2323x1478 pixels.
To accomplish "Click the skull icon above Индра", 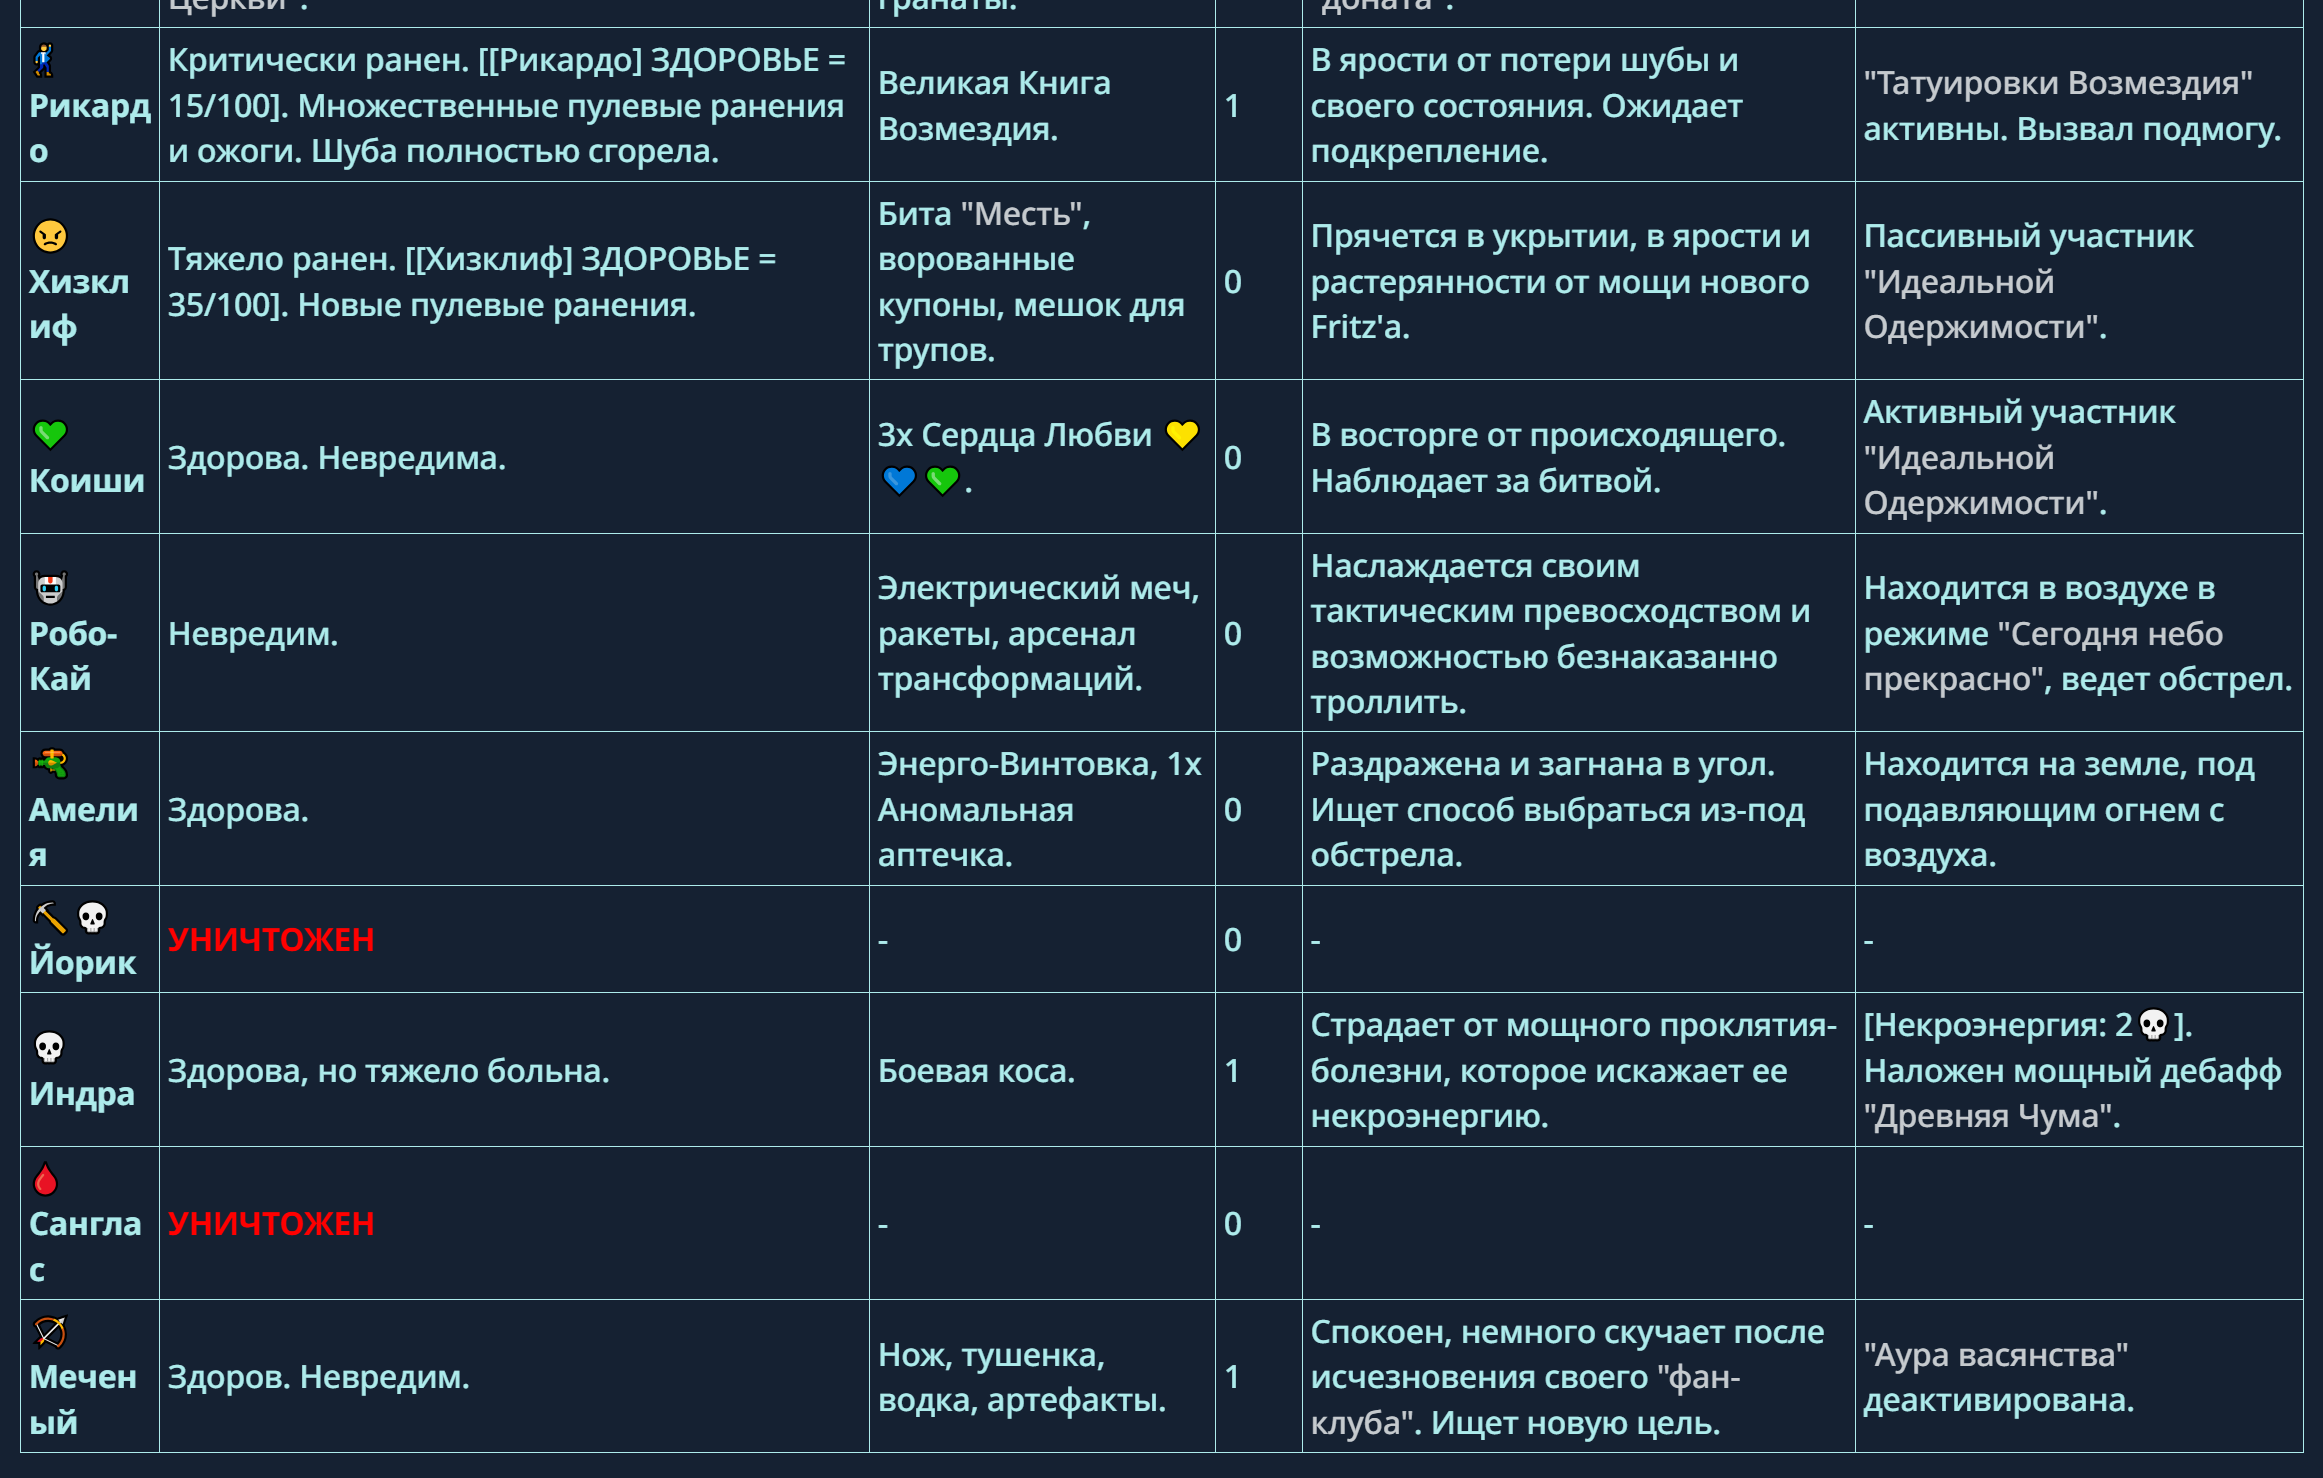I will 49,1047.
